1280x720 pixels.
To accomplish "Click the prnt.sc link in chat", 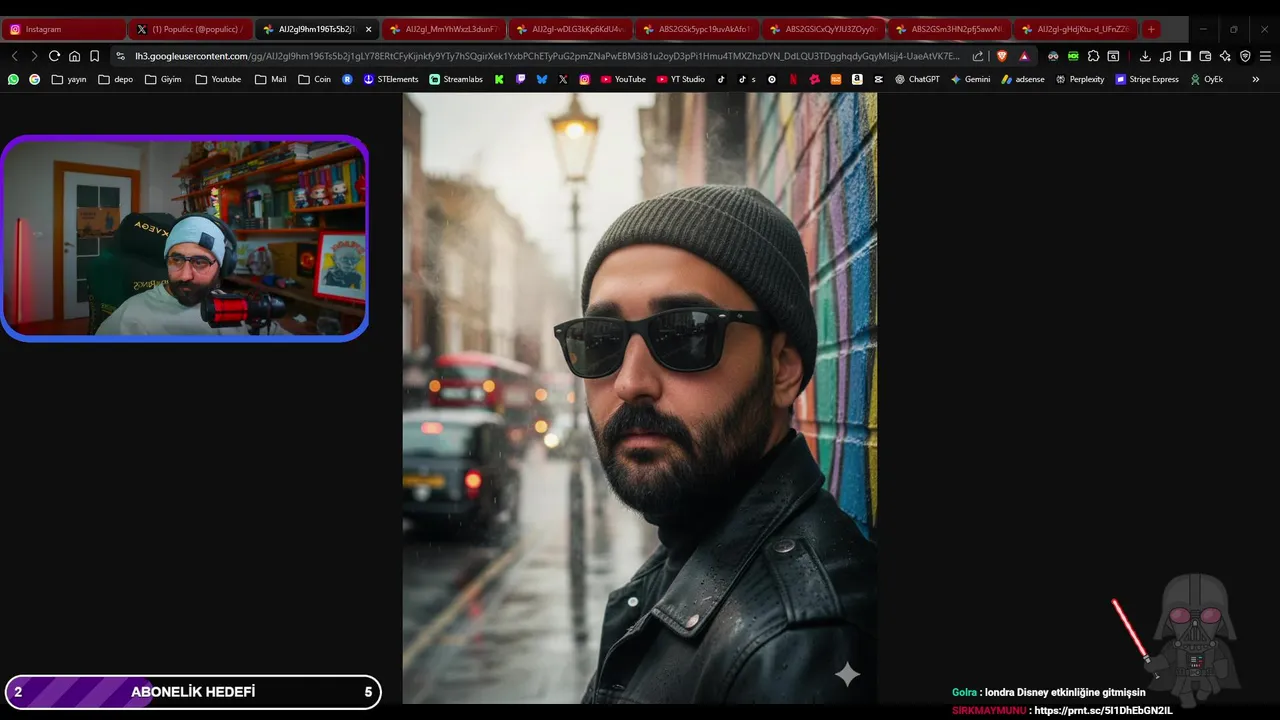I will [1103, 710].
